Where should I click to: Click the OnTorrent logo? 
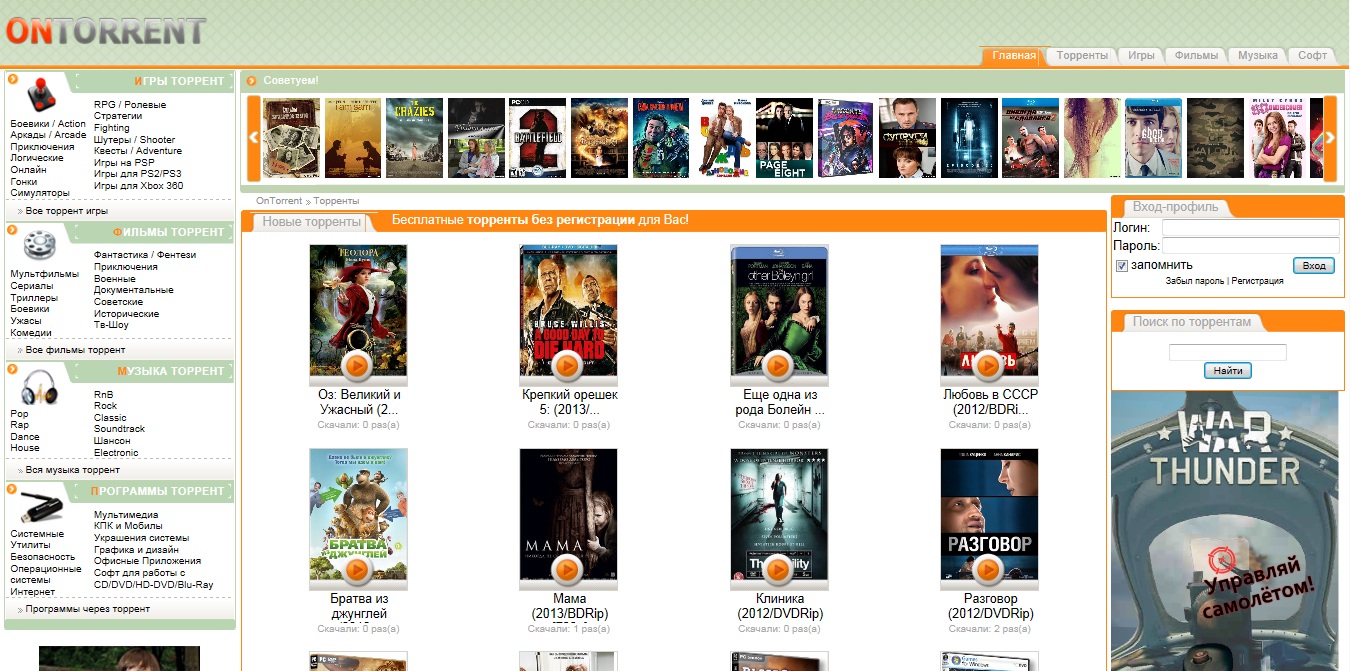pos(105,30)
